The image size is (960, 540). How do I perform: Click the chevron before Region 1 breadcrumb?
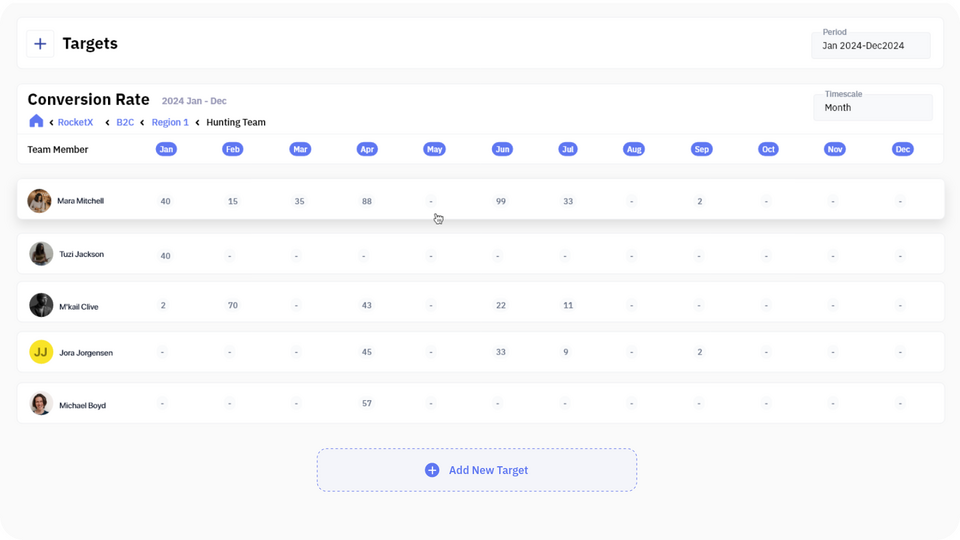[x=142, y=122]
